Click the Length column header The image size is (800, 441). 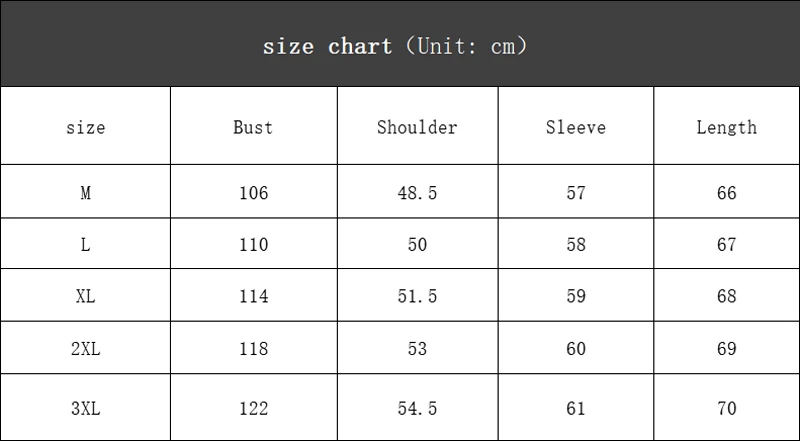click(x=727, y=126)
